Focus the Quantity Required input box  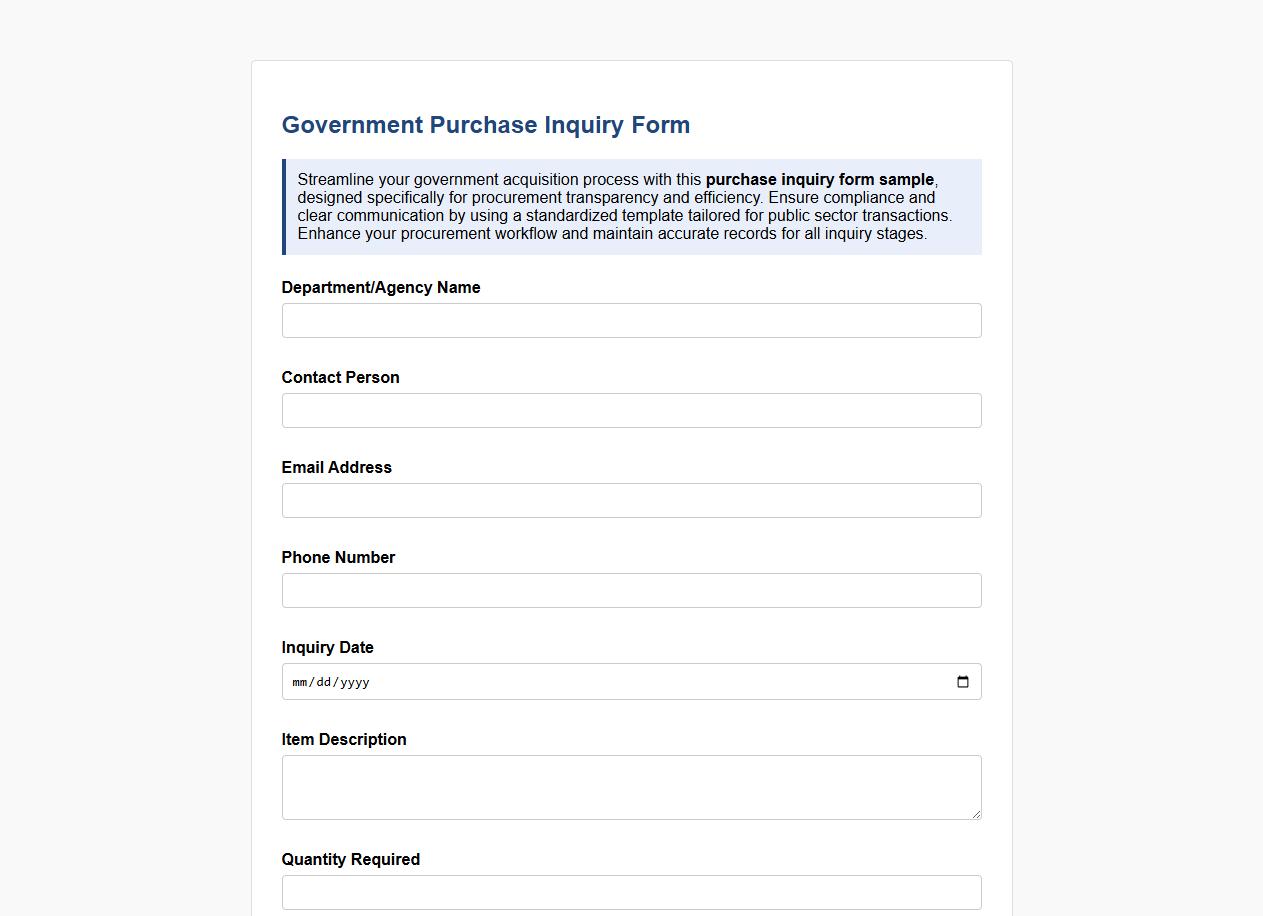[x=631, y=892]
